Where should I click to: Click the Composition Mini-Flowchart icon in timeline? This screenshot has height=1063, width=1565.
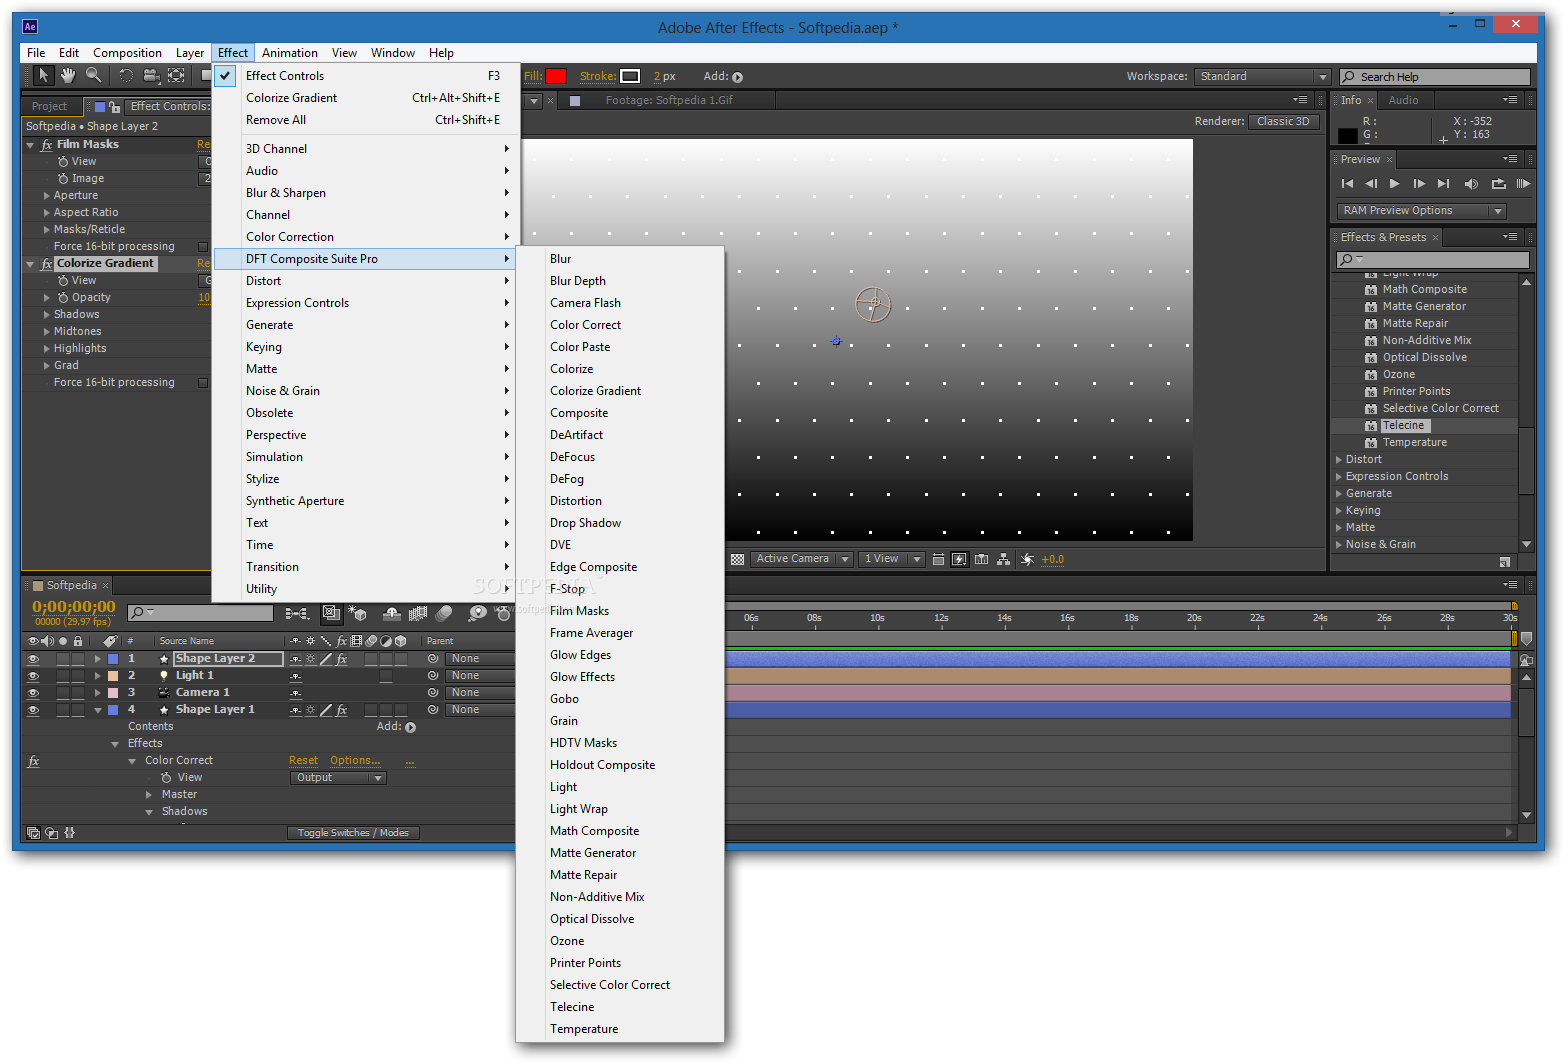coord(297,613)
